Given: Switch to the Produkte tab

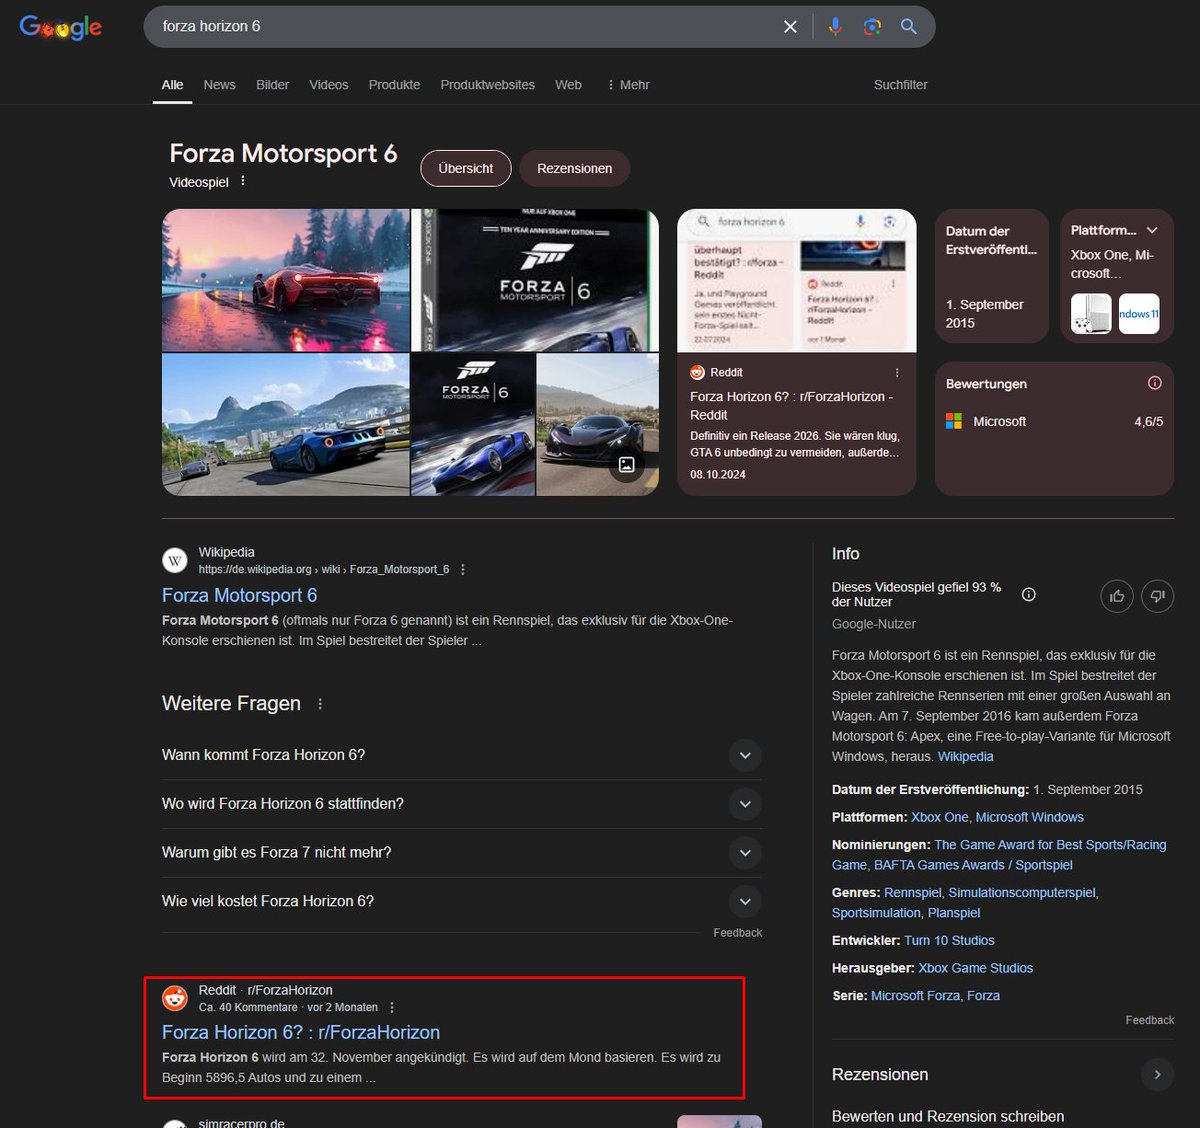Looking at the screenshot, I should click(394, 85).
